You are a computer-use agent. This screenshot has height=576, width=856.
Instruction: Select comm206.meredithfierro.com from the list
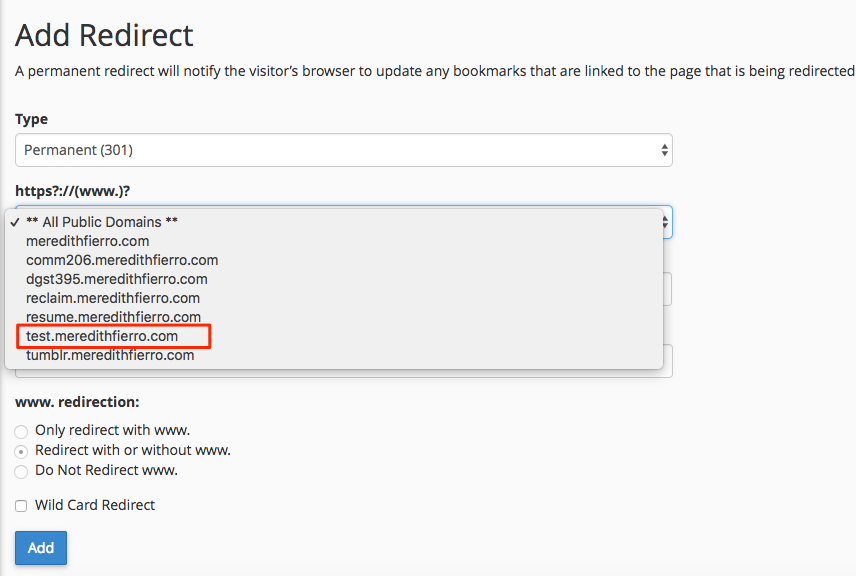click(122, 260)
